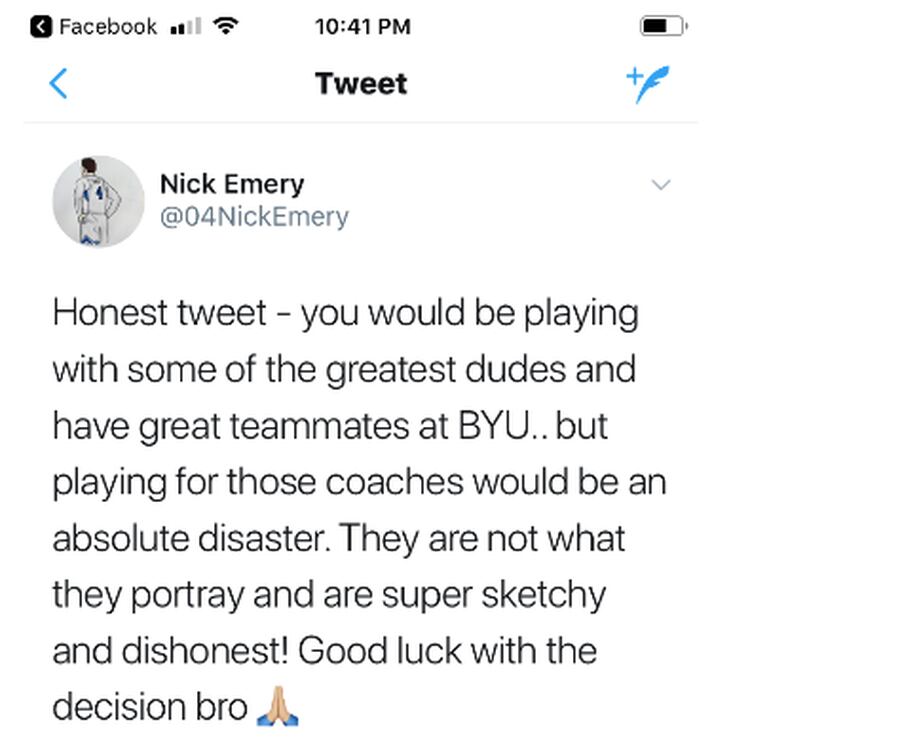Open tweet options dropdown chevron
The width and height of the screenshot is (900, 756).
(x=660, y=185)
